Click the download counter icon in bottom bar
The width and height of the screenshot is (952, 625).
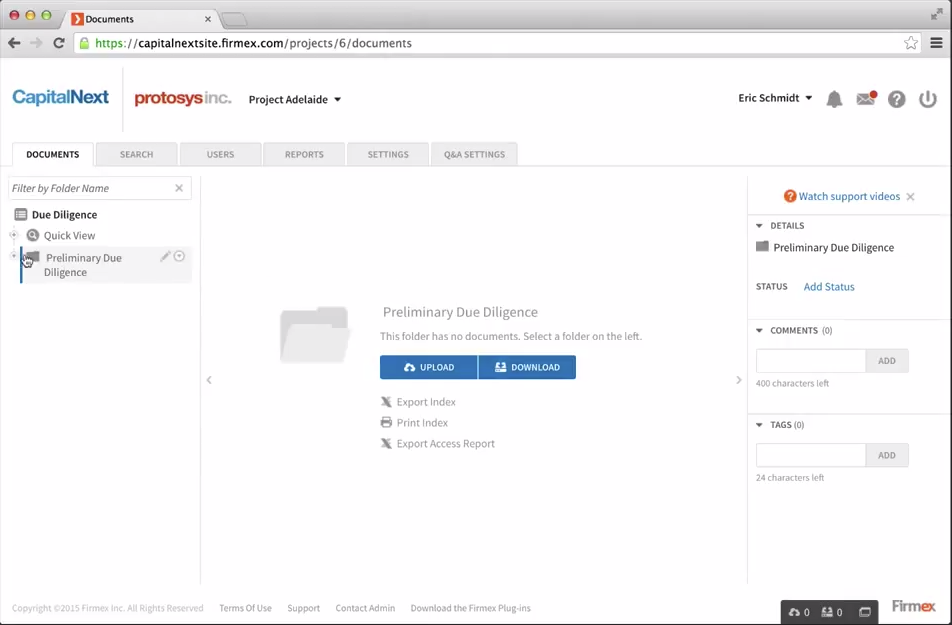point(827,612)
